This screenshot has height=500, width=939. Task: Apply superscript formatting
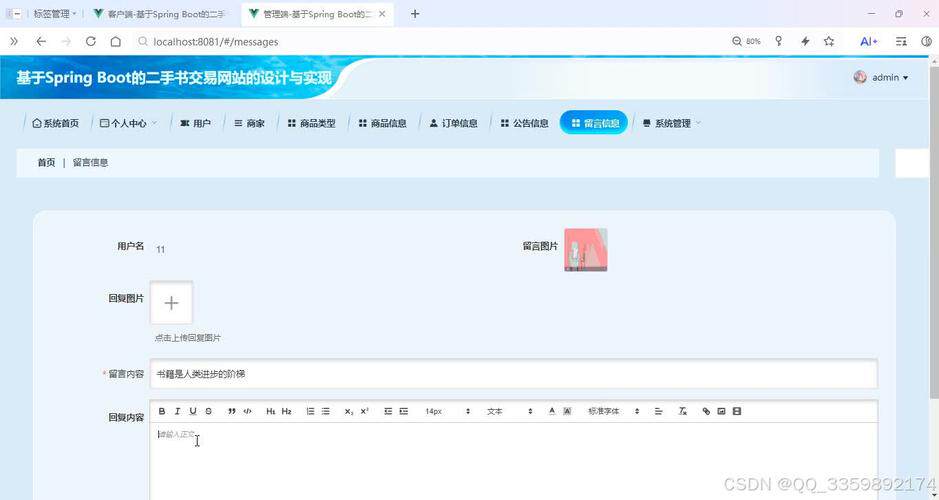[365, 411]
